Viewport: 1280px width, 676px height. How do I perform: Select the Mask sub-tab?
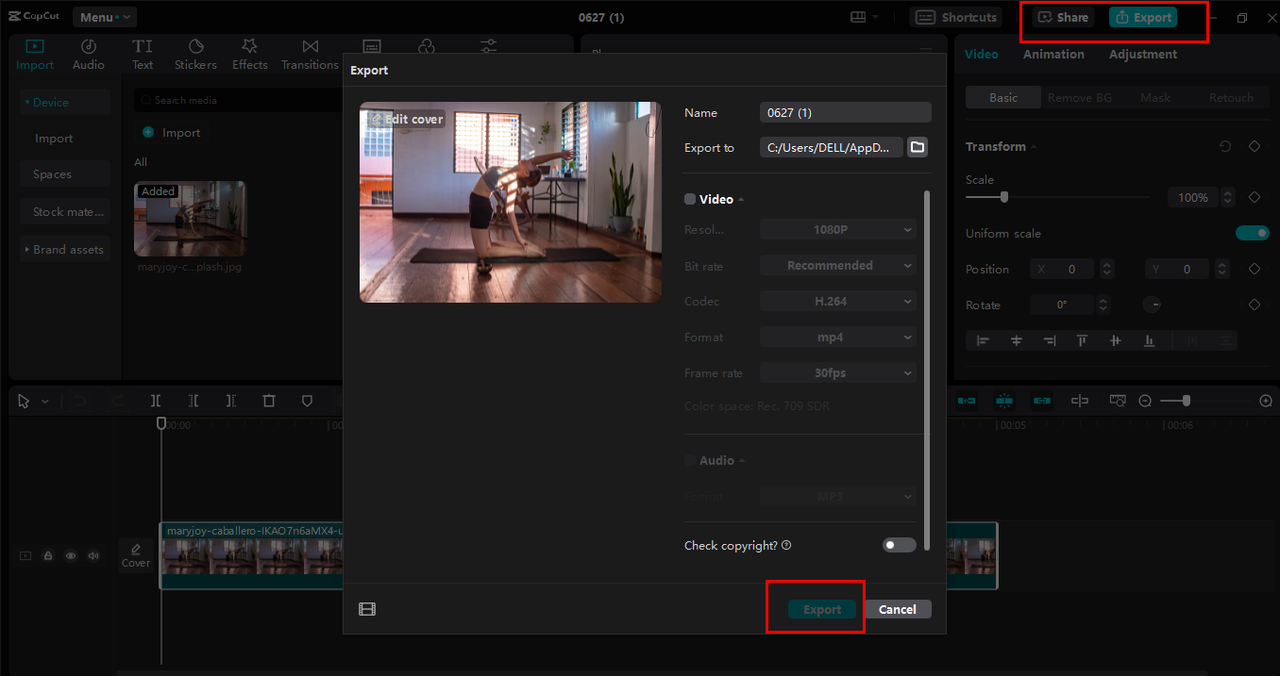point(1155,97)
